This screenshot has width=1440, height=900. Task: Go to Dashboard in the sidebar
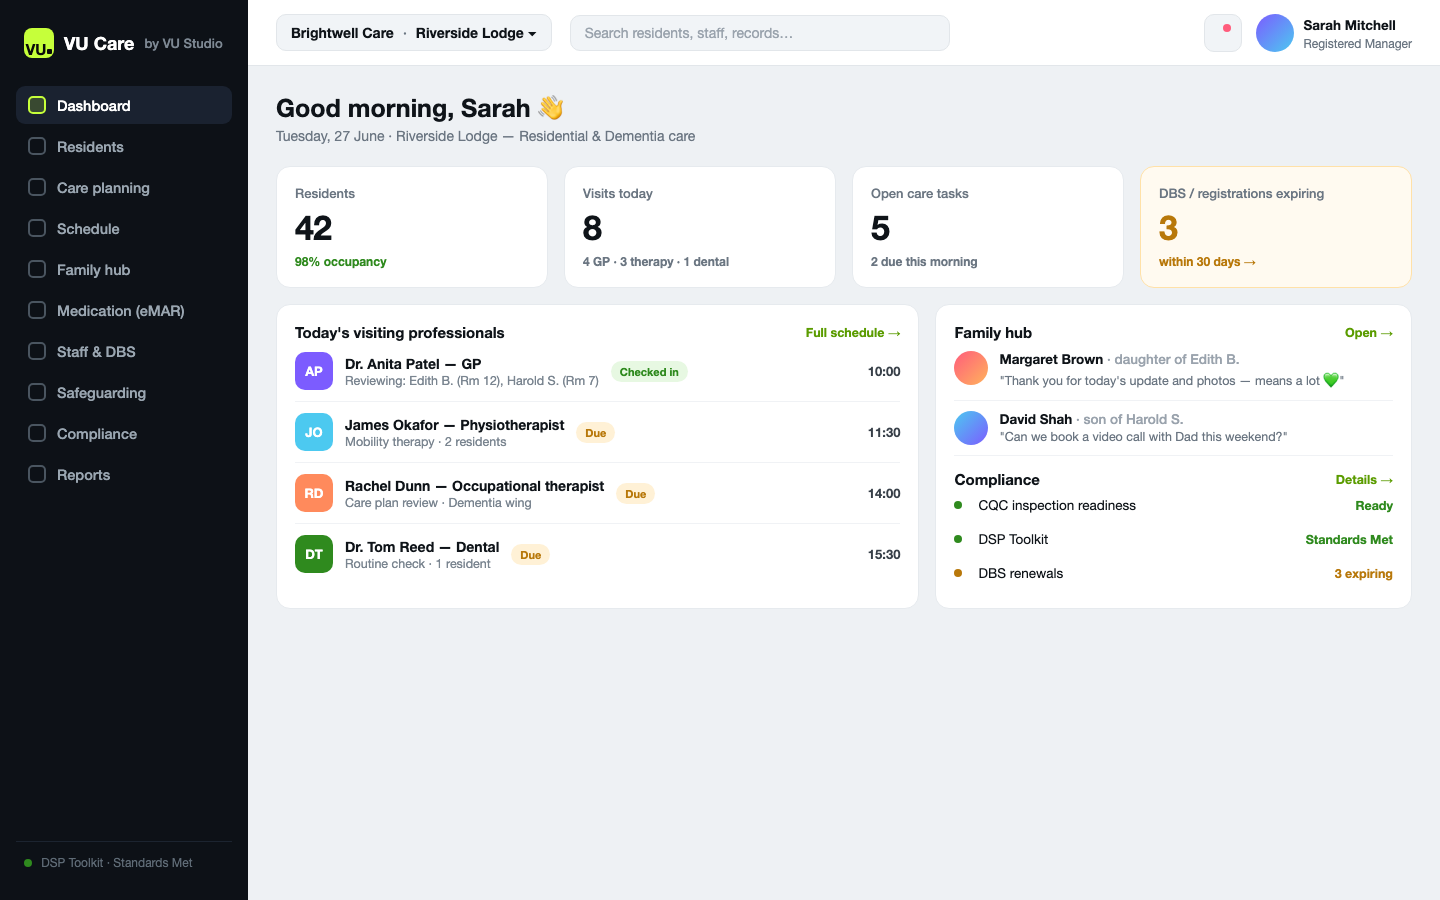(124, 105)
